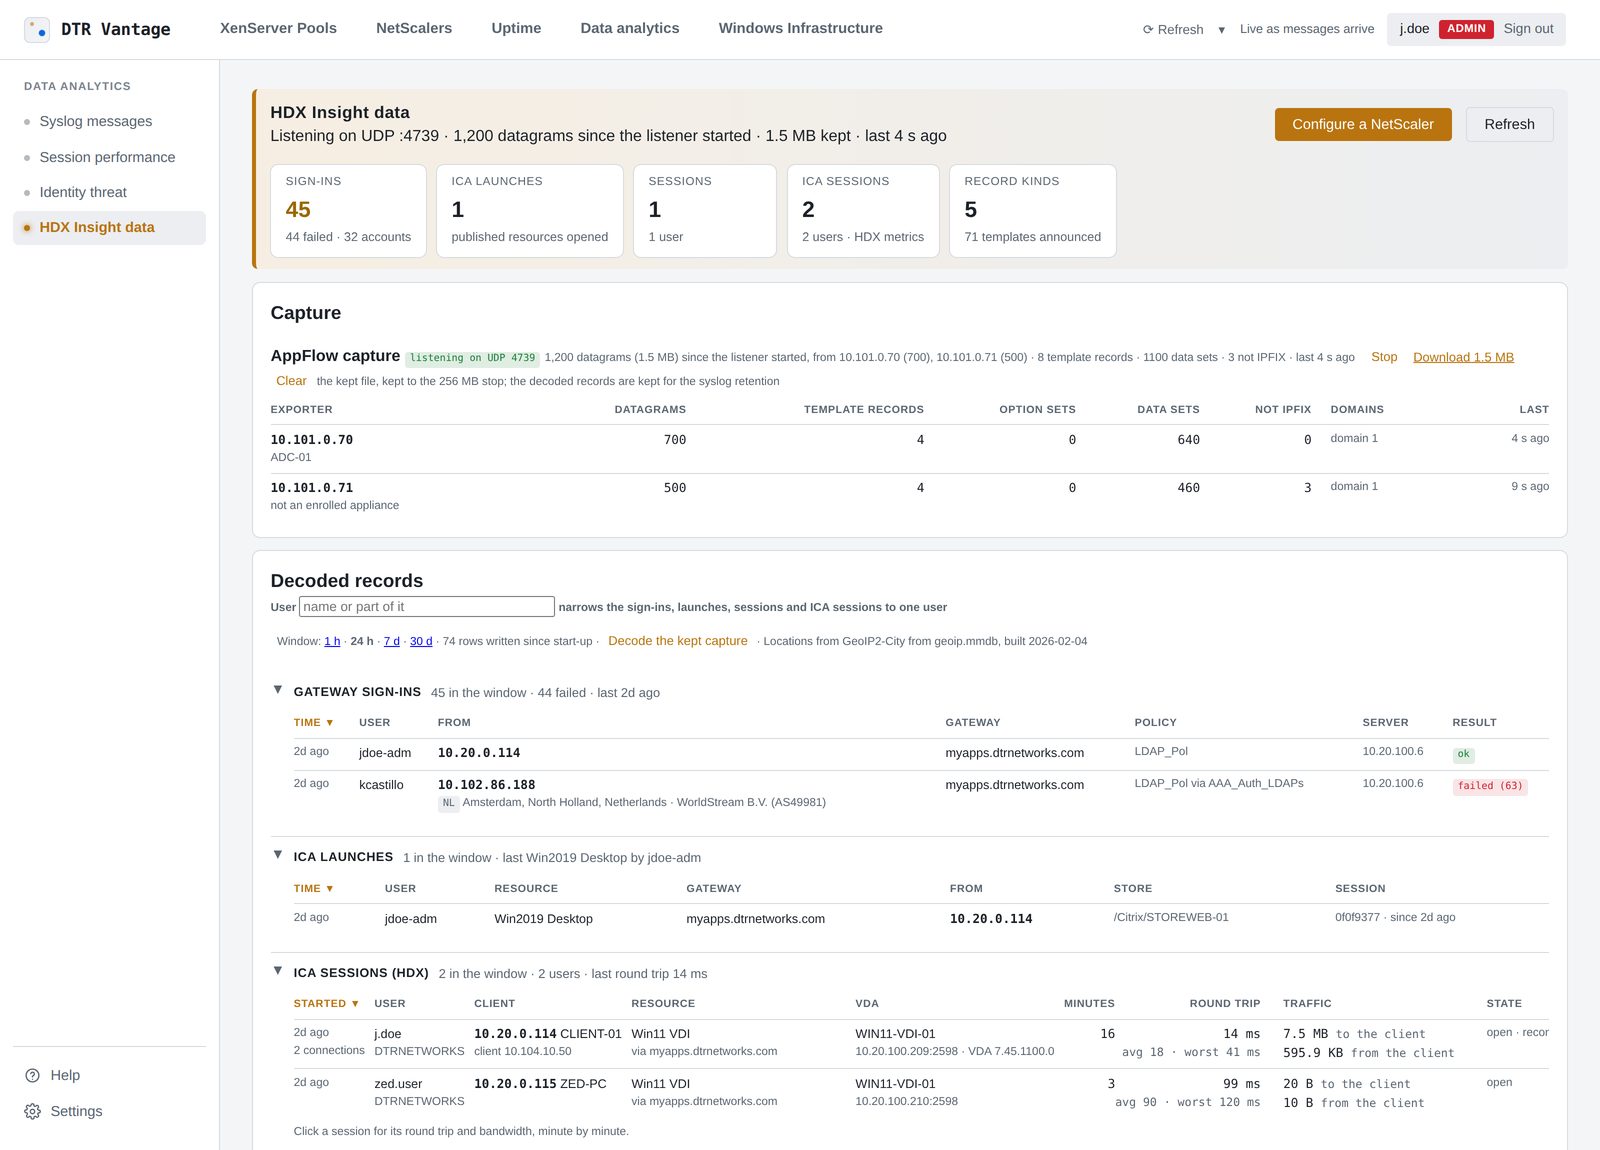Select Syslog messages in sidebar
This screenshot has height=1150, width=1600.
pos(96,121)
